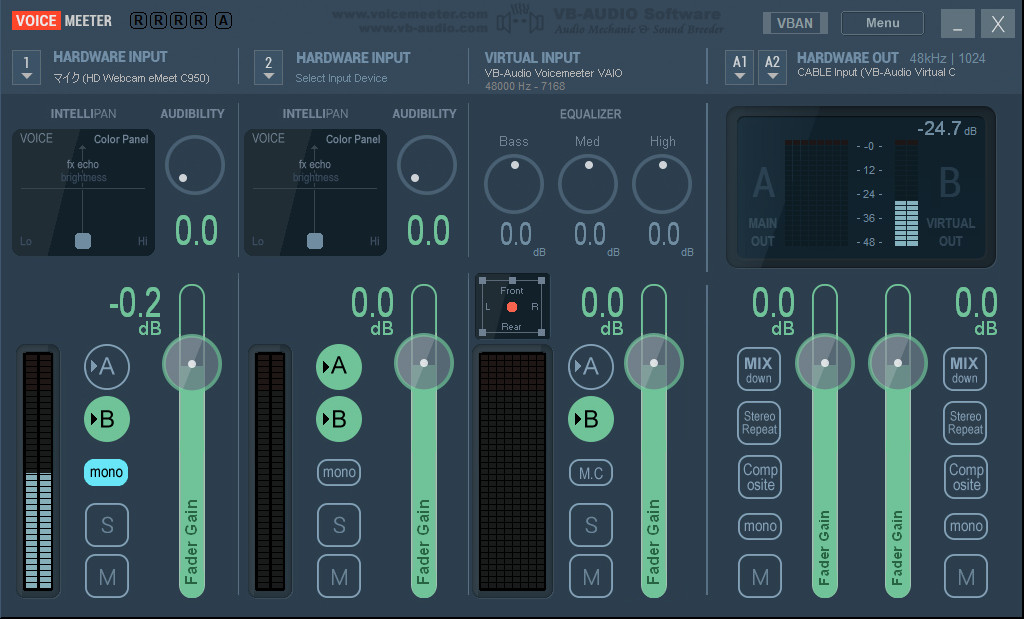Click fader gain knob of Hardware Input 2
This screenshot has width=1024, height=619.
(424, 363)
